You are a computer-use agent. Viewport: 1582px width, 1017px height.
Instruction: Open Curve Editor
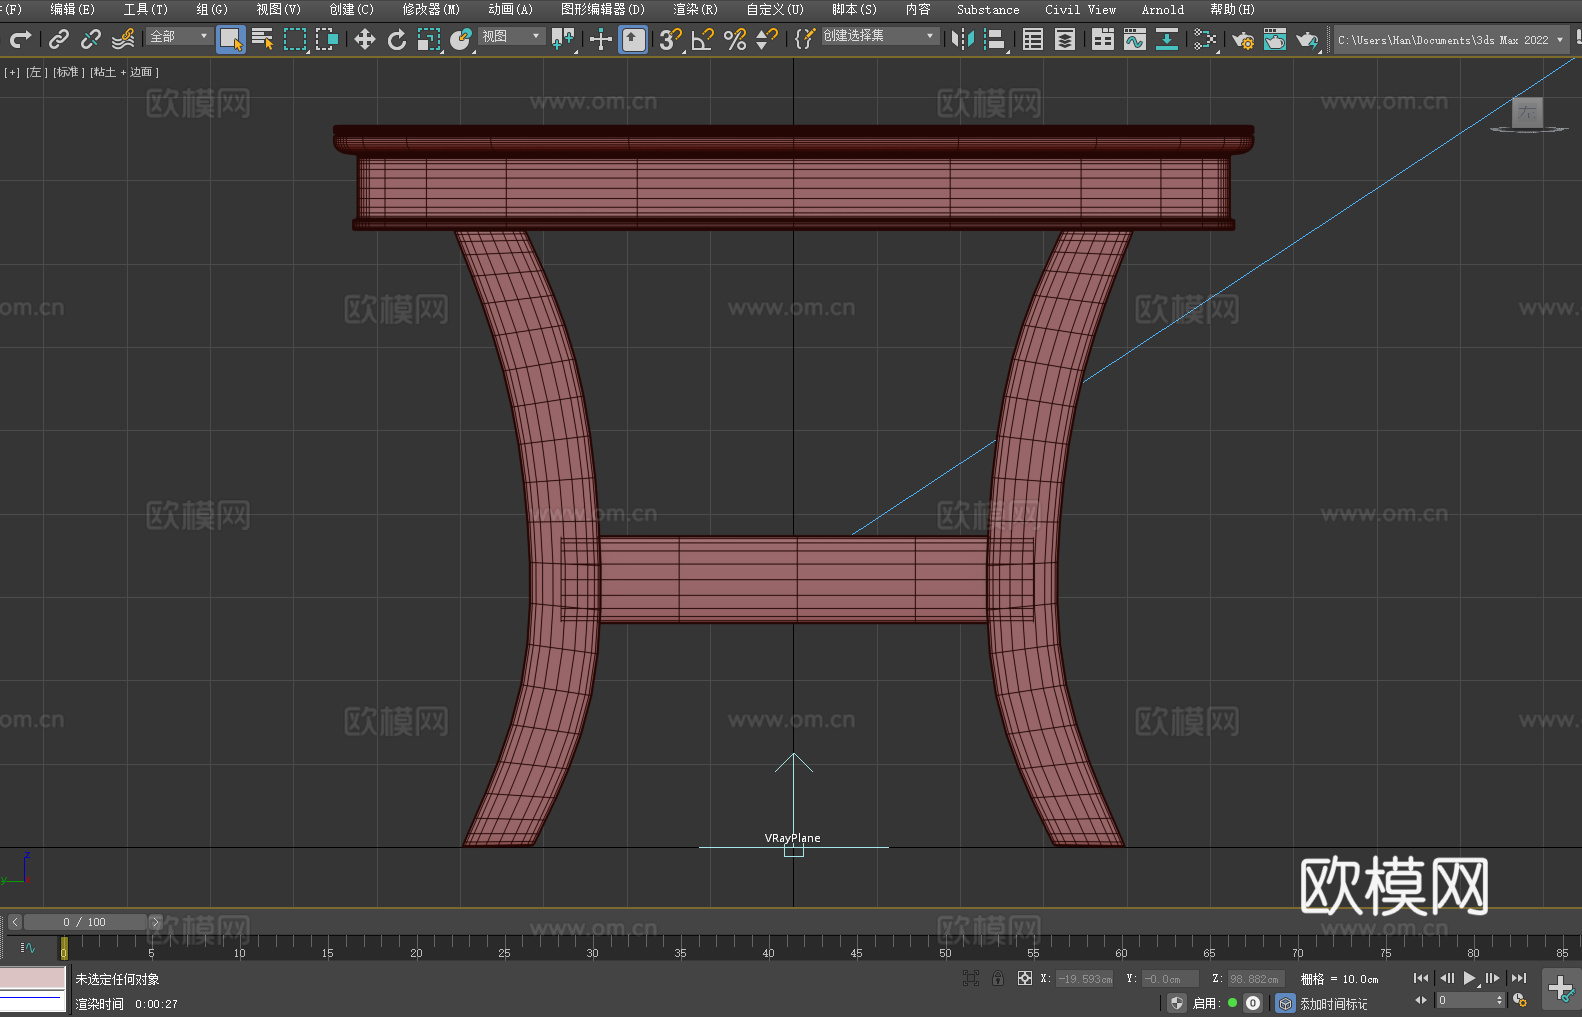pyautogui.click(x=1135, y=39)
